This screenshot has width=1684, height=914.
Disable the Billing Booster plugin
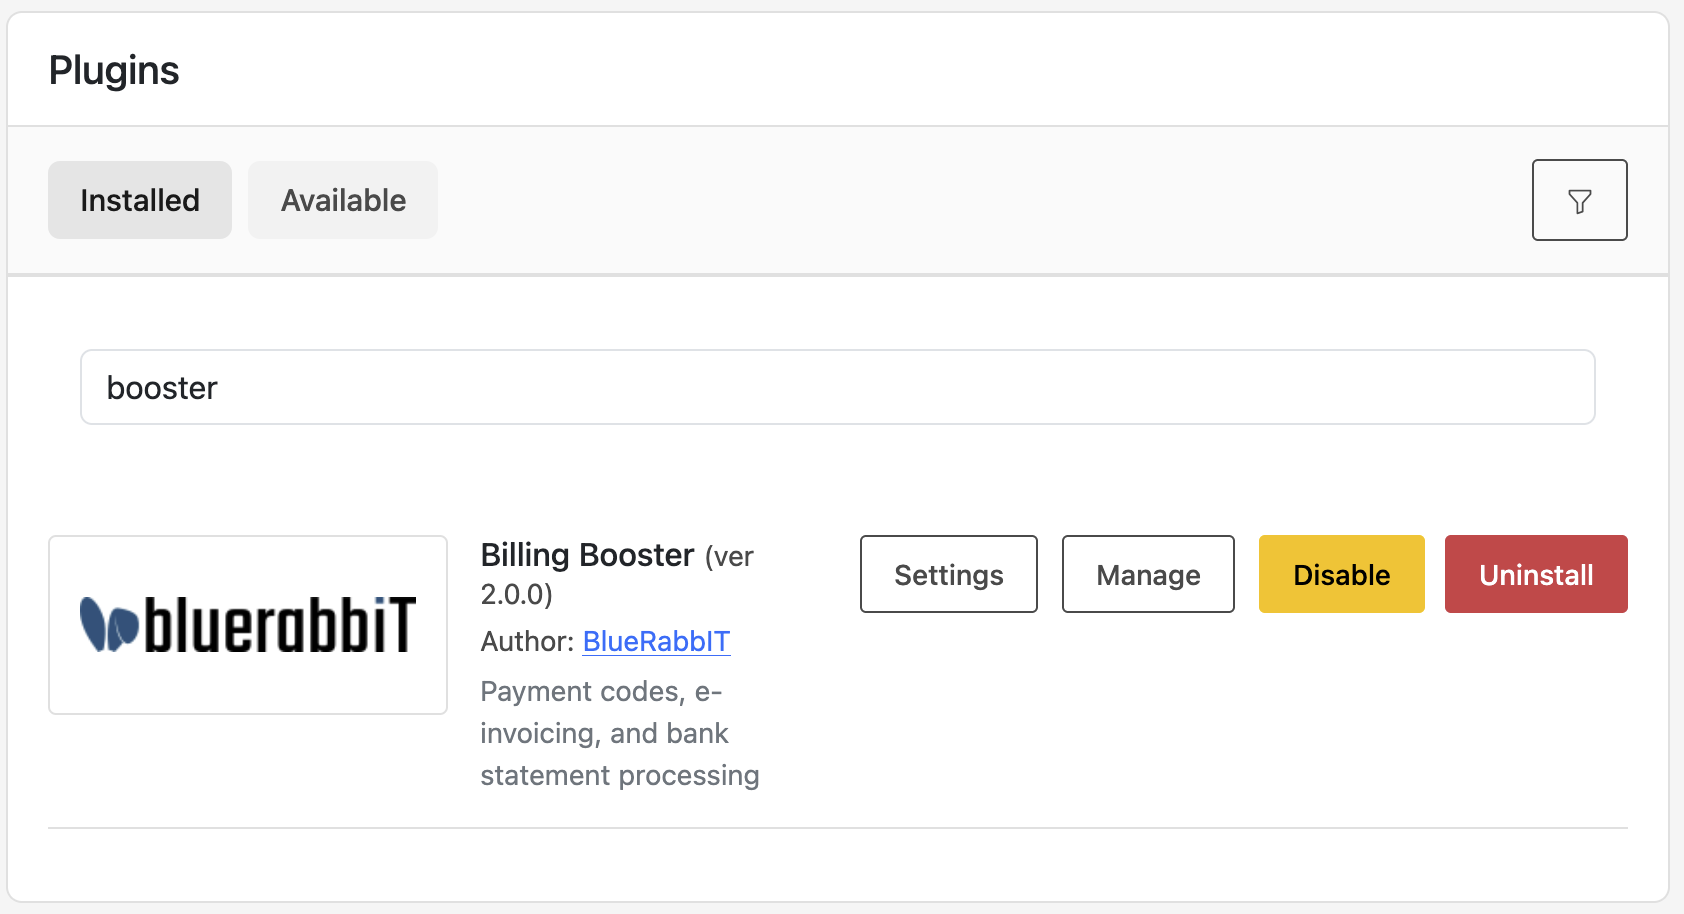click(x=1342, y=574)
